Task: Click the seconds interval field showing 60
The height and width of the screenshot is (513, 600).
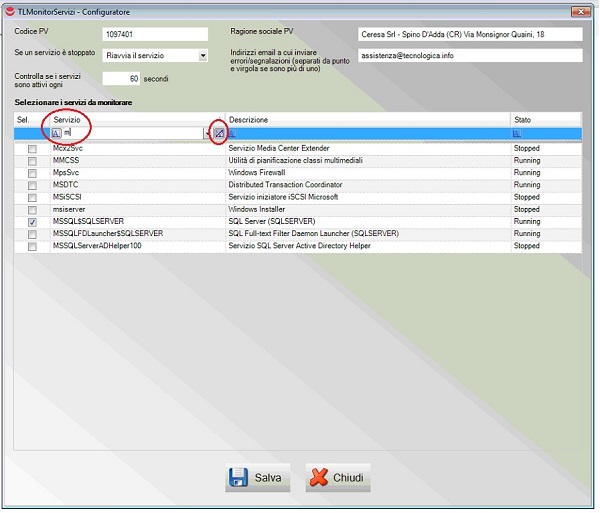Action: coord(122,78)
